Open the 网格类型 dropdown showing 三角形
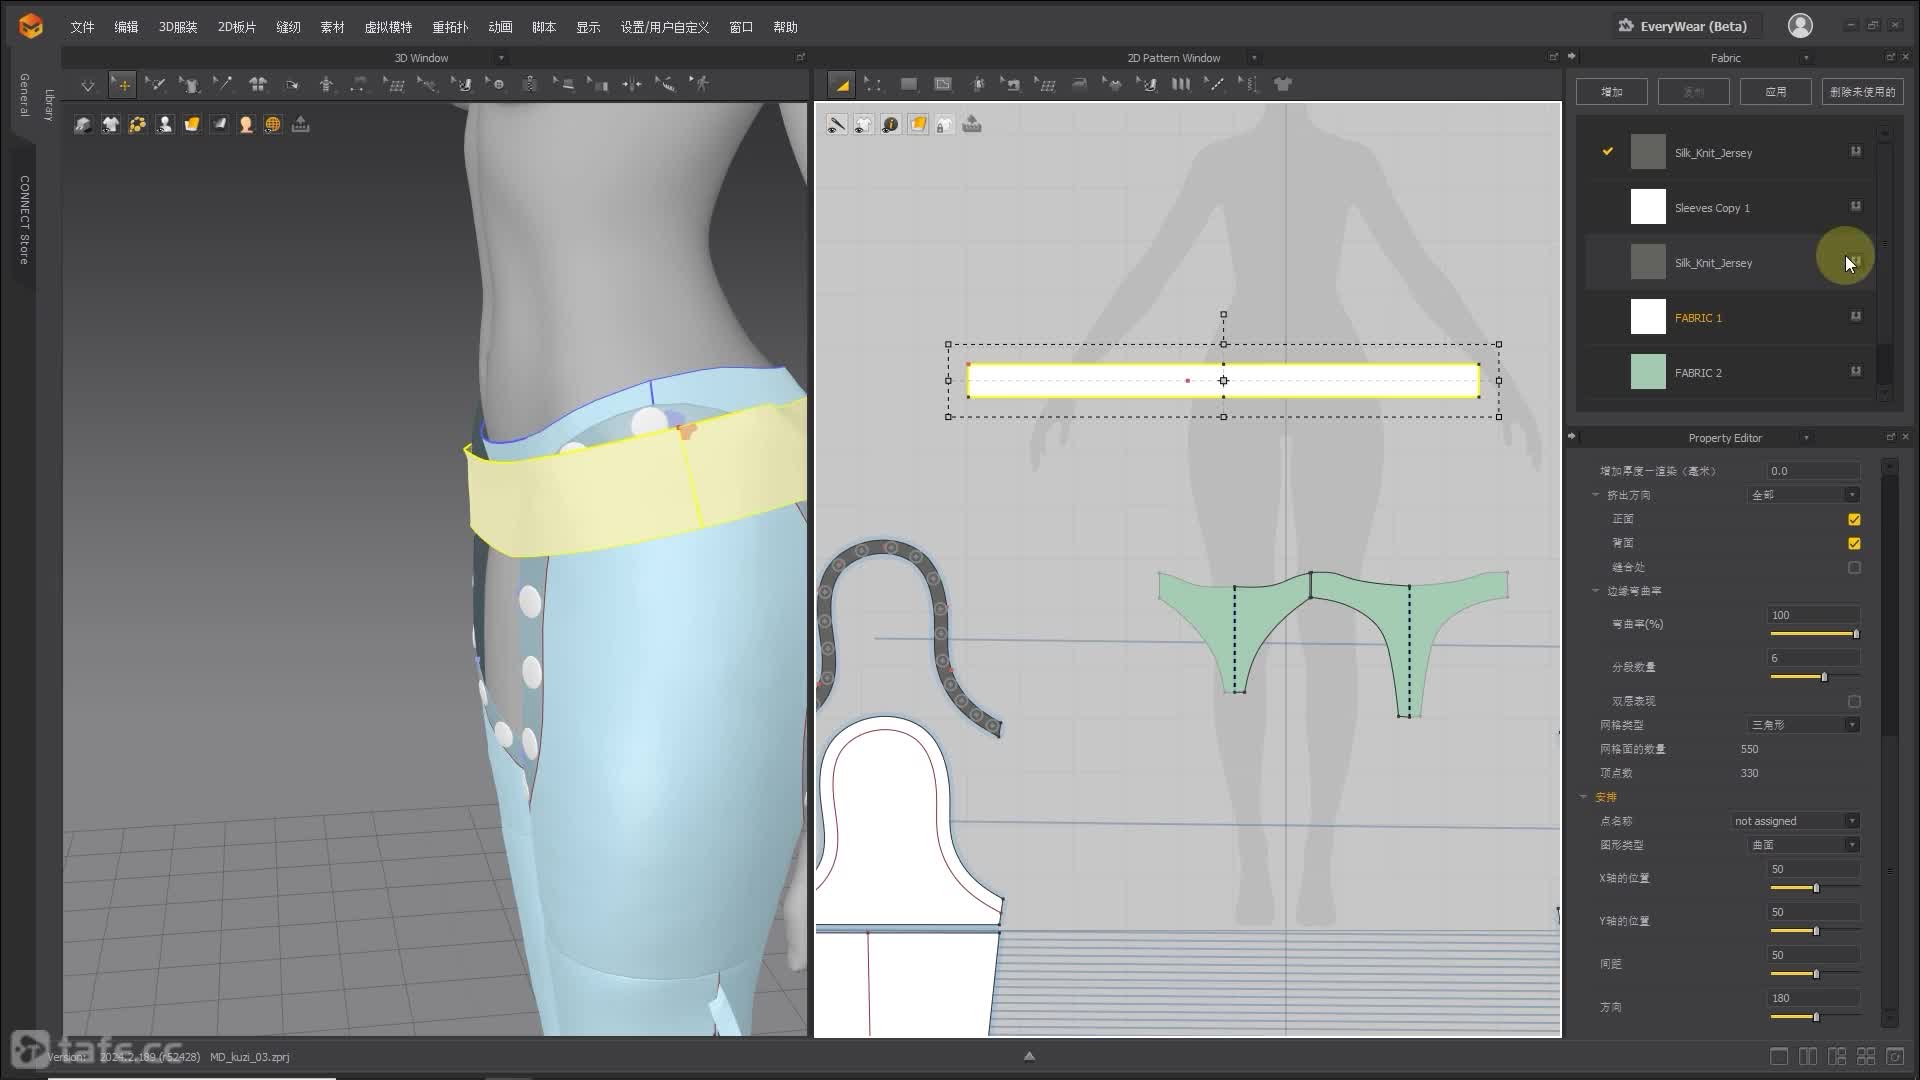This screenshot has width=1920, height=1080. [1804, 725]
